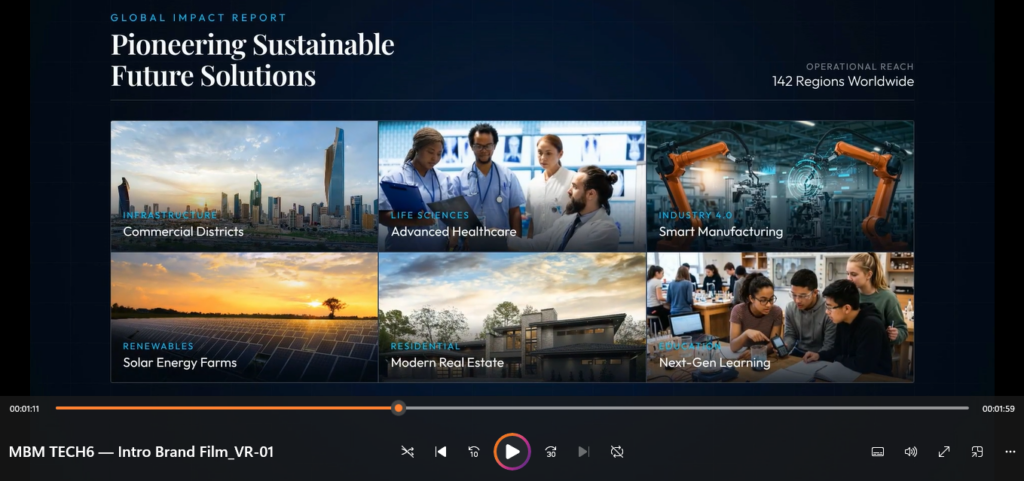Toggle repeat mode
1024x481 pixels.
click(617, 452)
